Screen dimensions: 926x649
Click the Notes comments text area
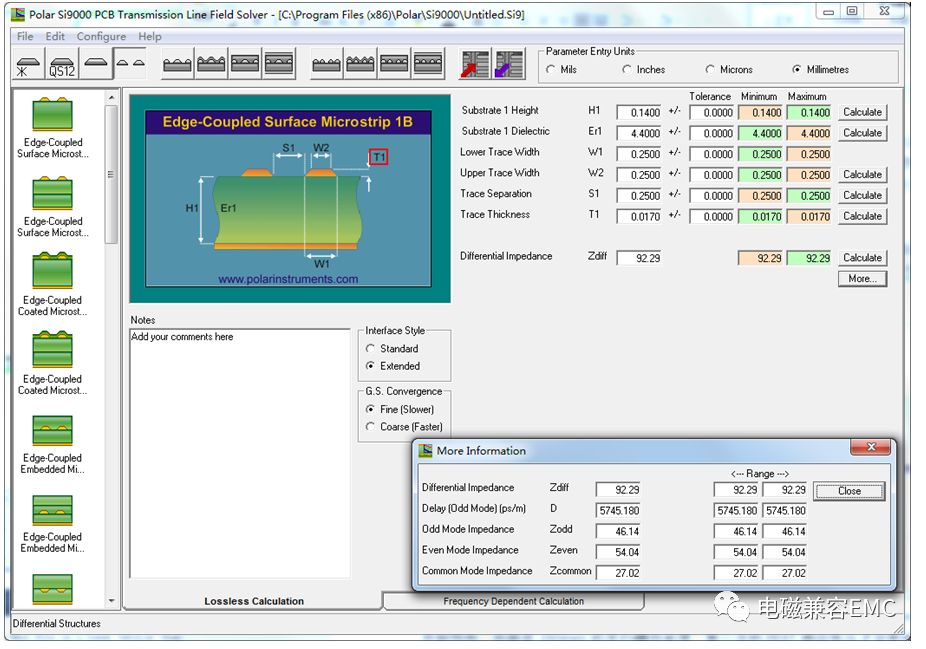240,454
